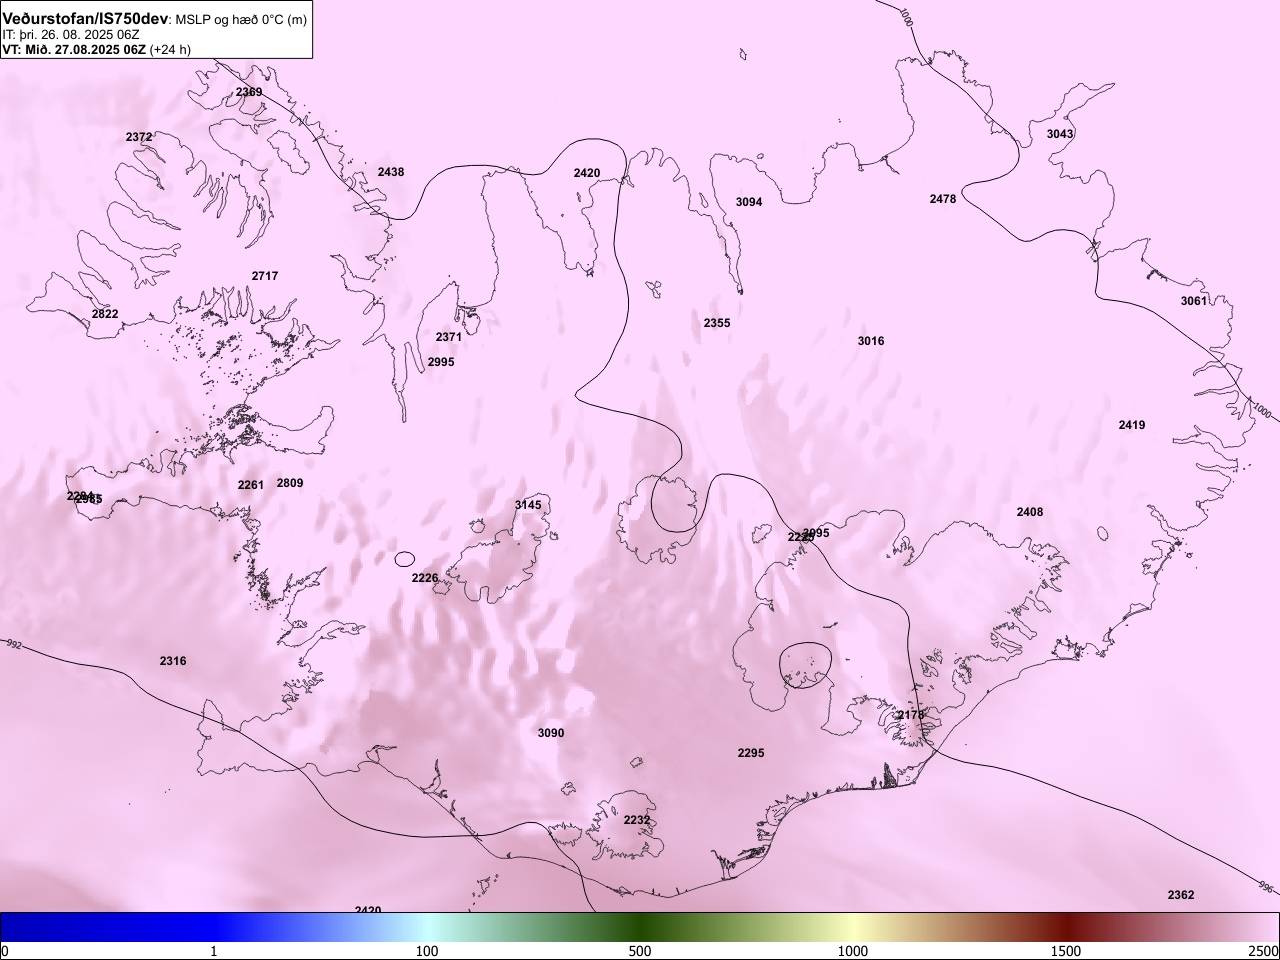
Task: Click the 3061 height label
Action: click(1194, 301)
